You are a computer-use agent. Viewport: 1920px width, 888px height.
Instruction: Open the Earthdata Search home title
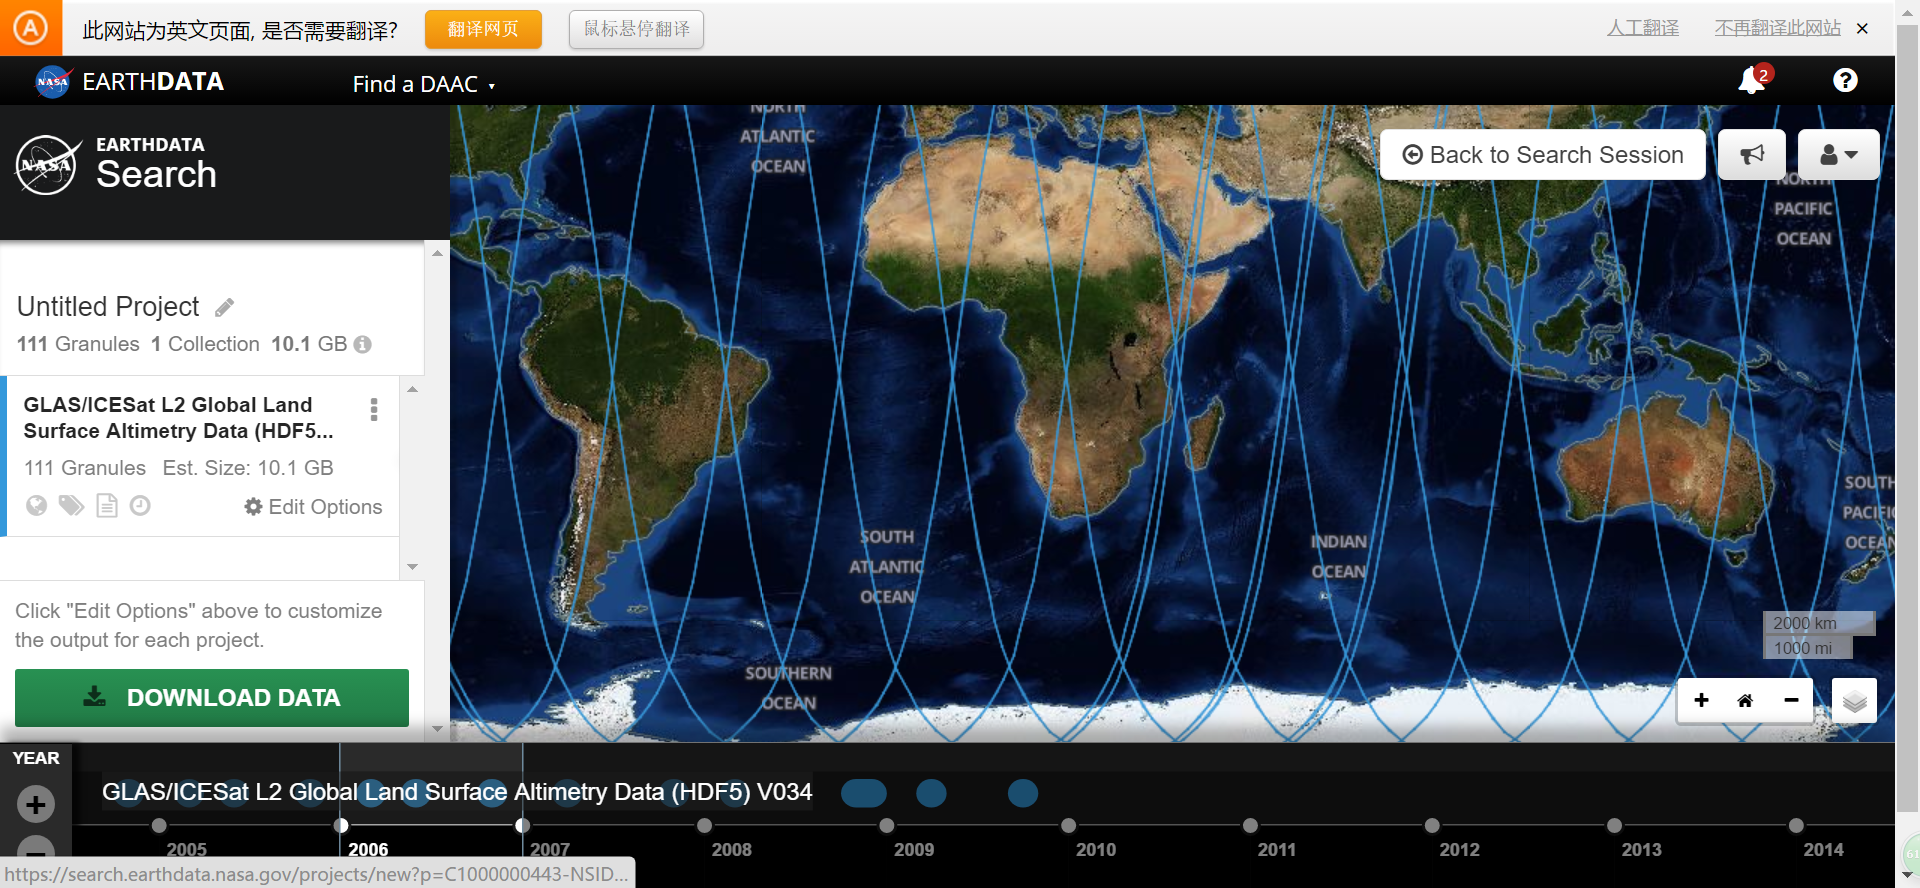coord(156,165)
